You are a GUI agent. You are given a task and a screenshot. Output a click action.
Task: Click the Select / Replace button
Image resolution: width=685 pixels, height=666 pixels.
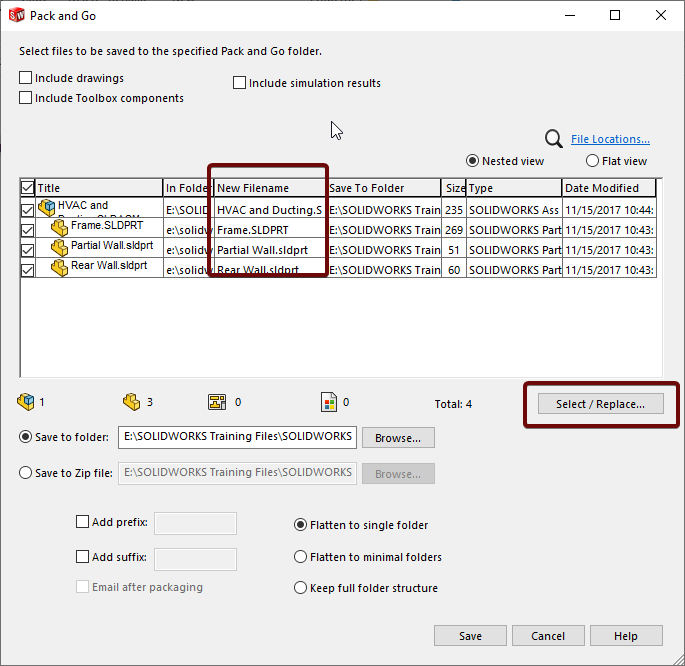pyautogui.click(x=600, y=404)
